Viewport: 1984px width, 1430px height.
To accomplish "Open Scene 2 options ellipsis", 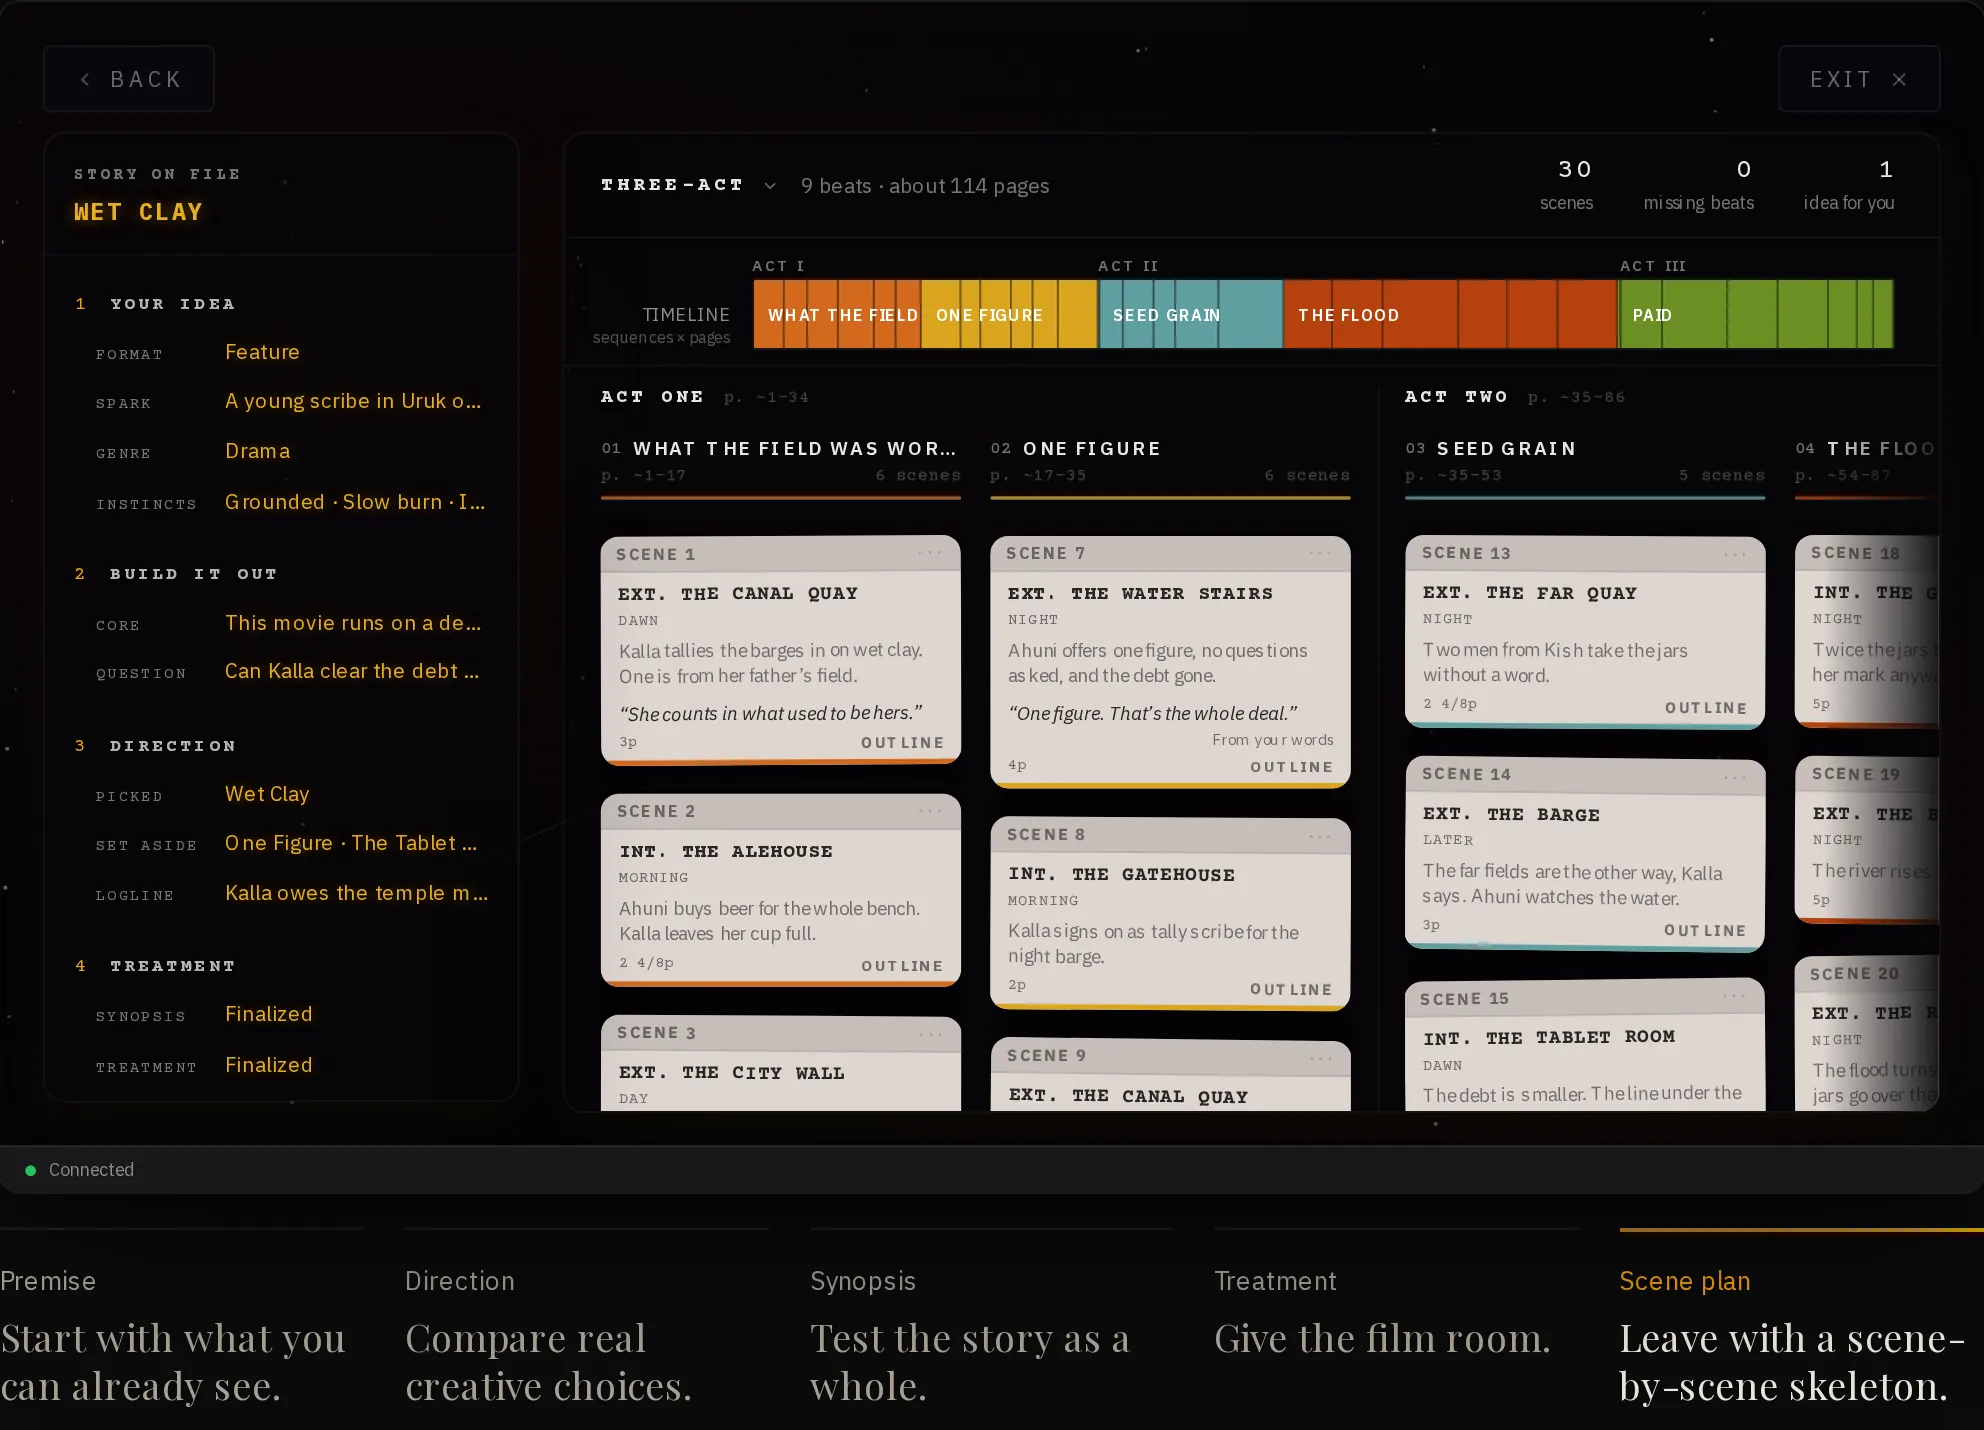I will [930, 811].
